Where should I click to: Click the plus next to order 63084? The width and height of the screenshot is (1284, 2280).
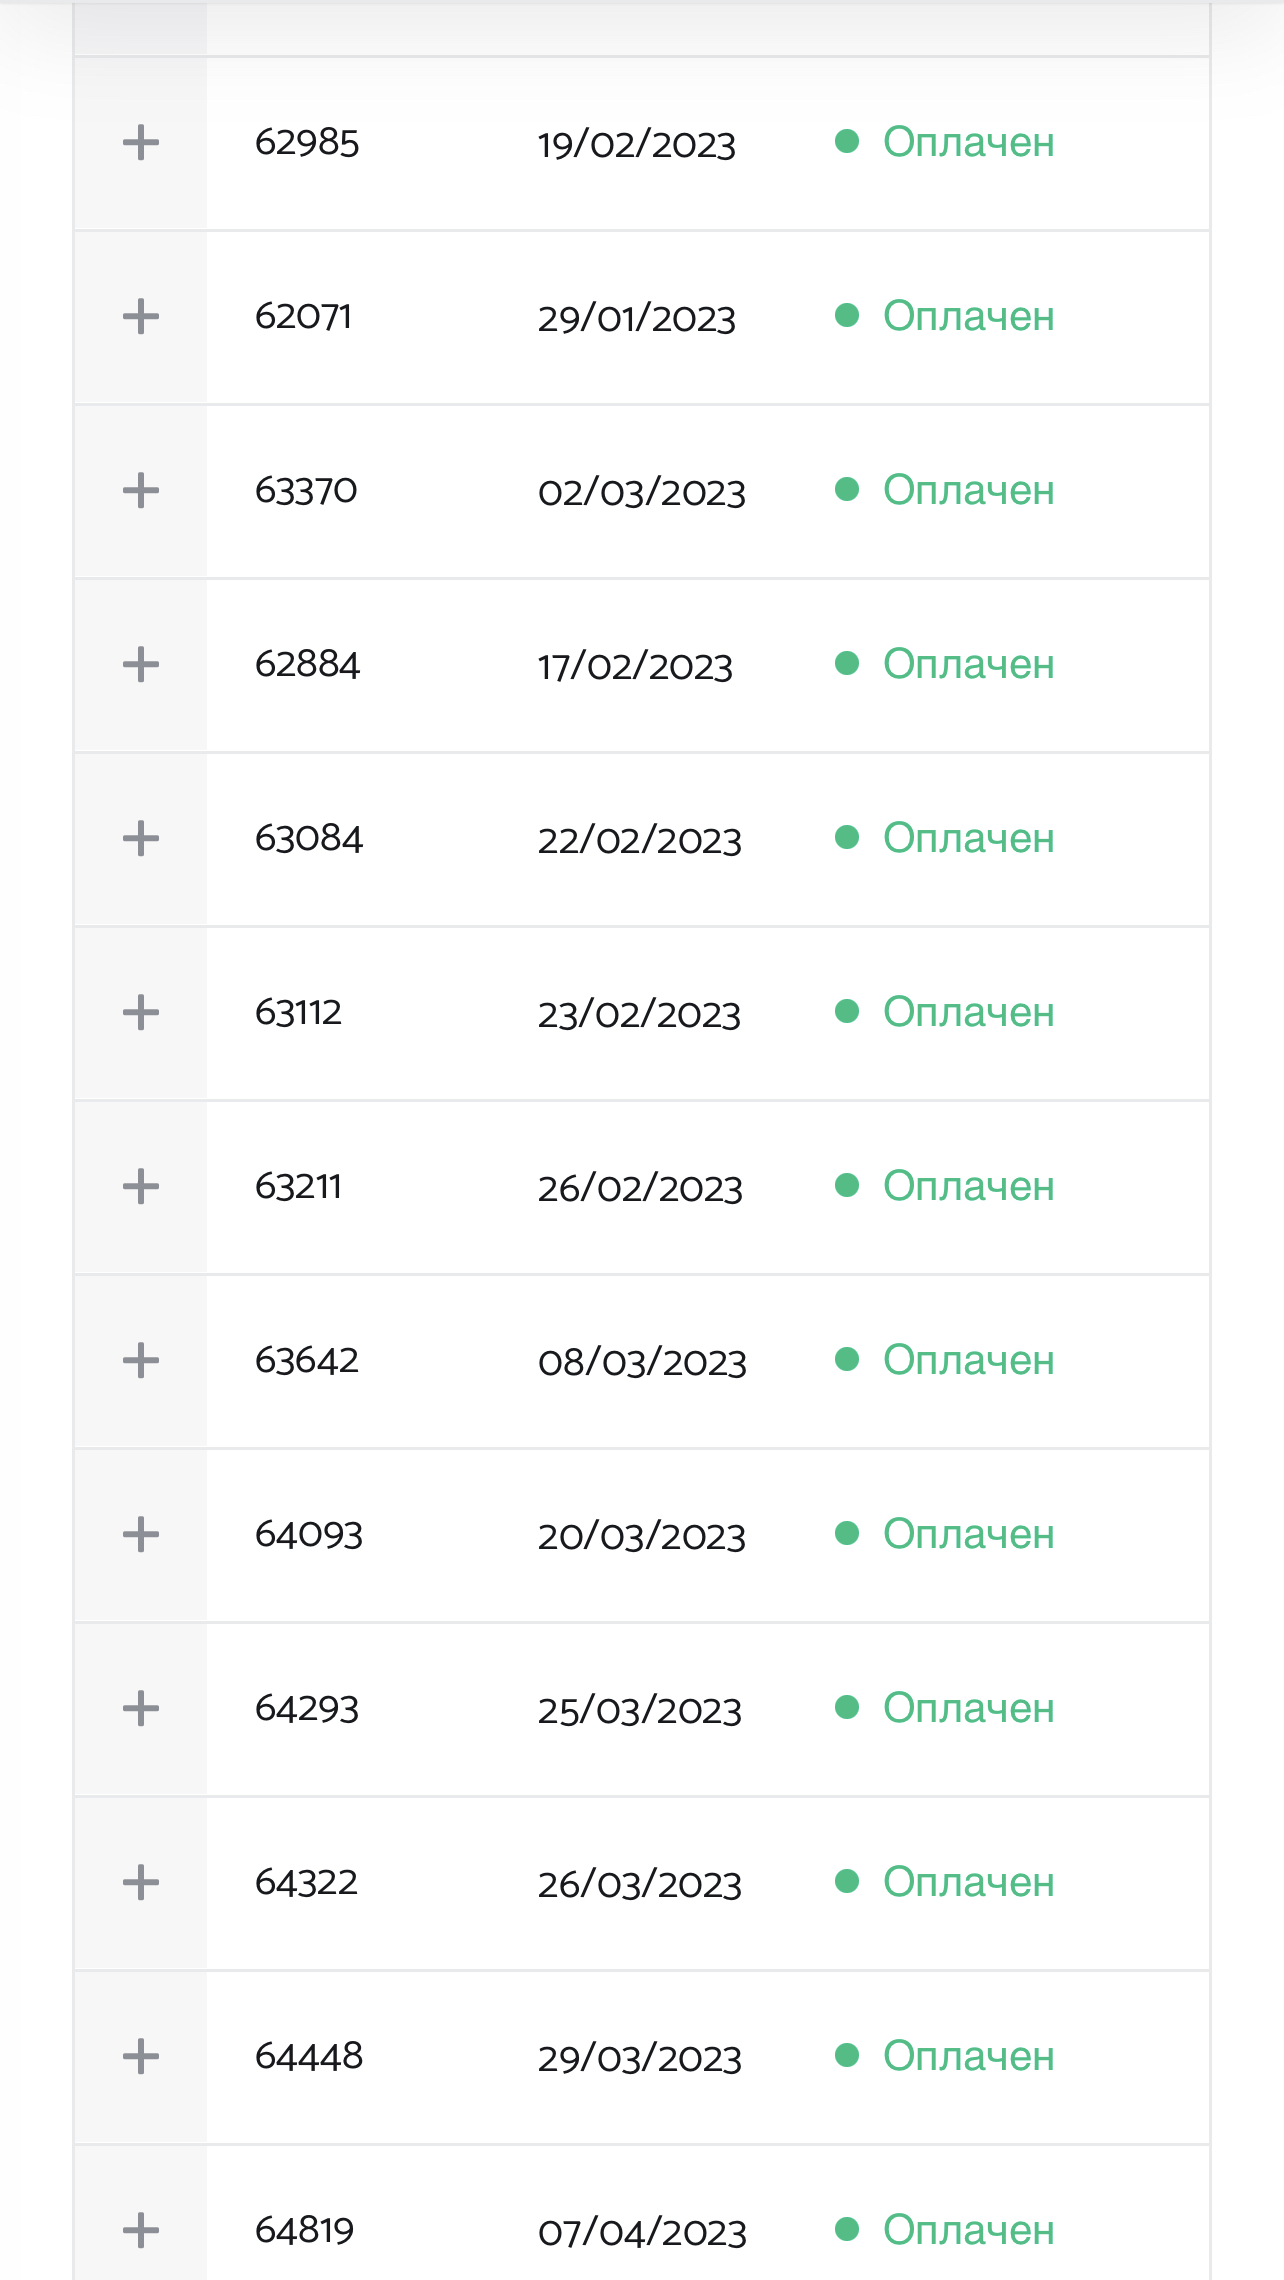(x=141, y=839)
